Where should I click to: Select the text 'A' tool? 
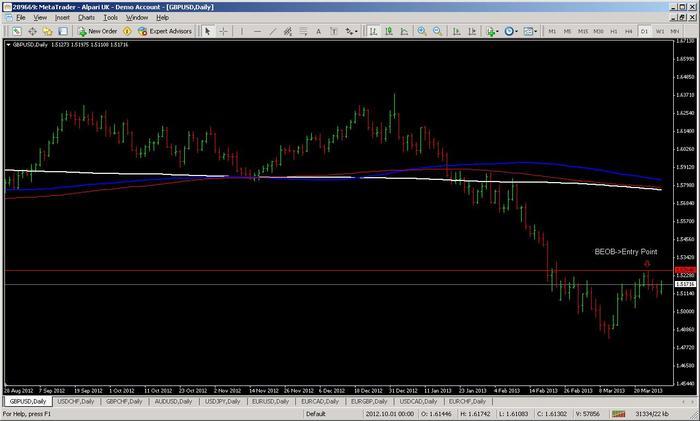coord(318,31)
